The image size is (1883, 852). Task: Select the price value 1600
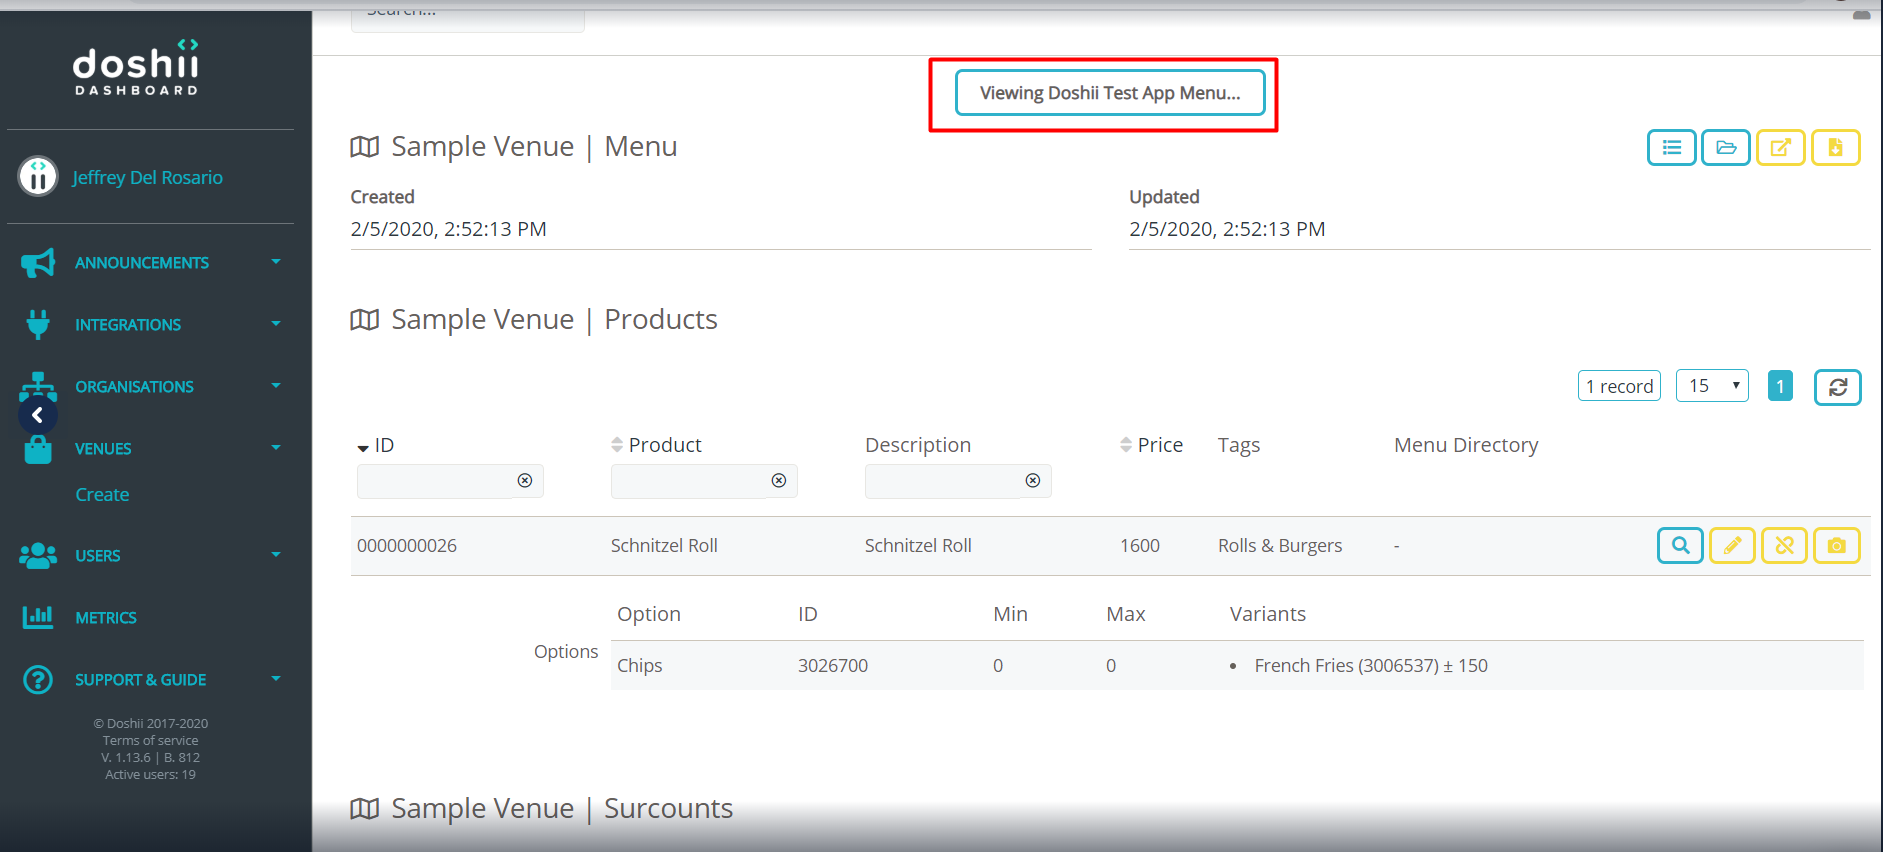[x=1140, y=546]
